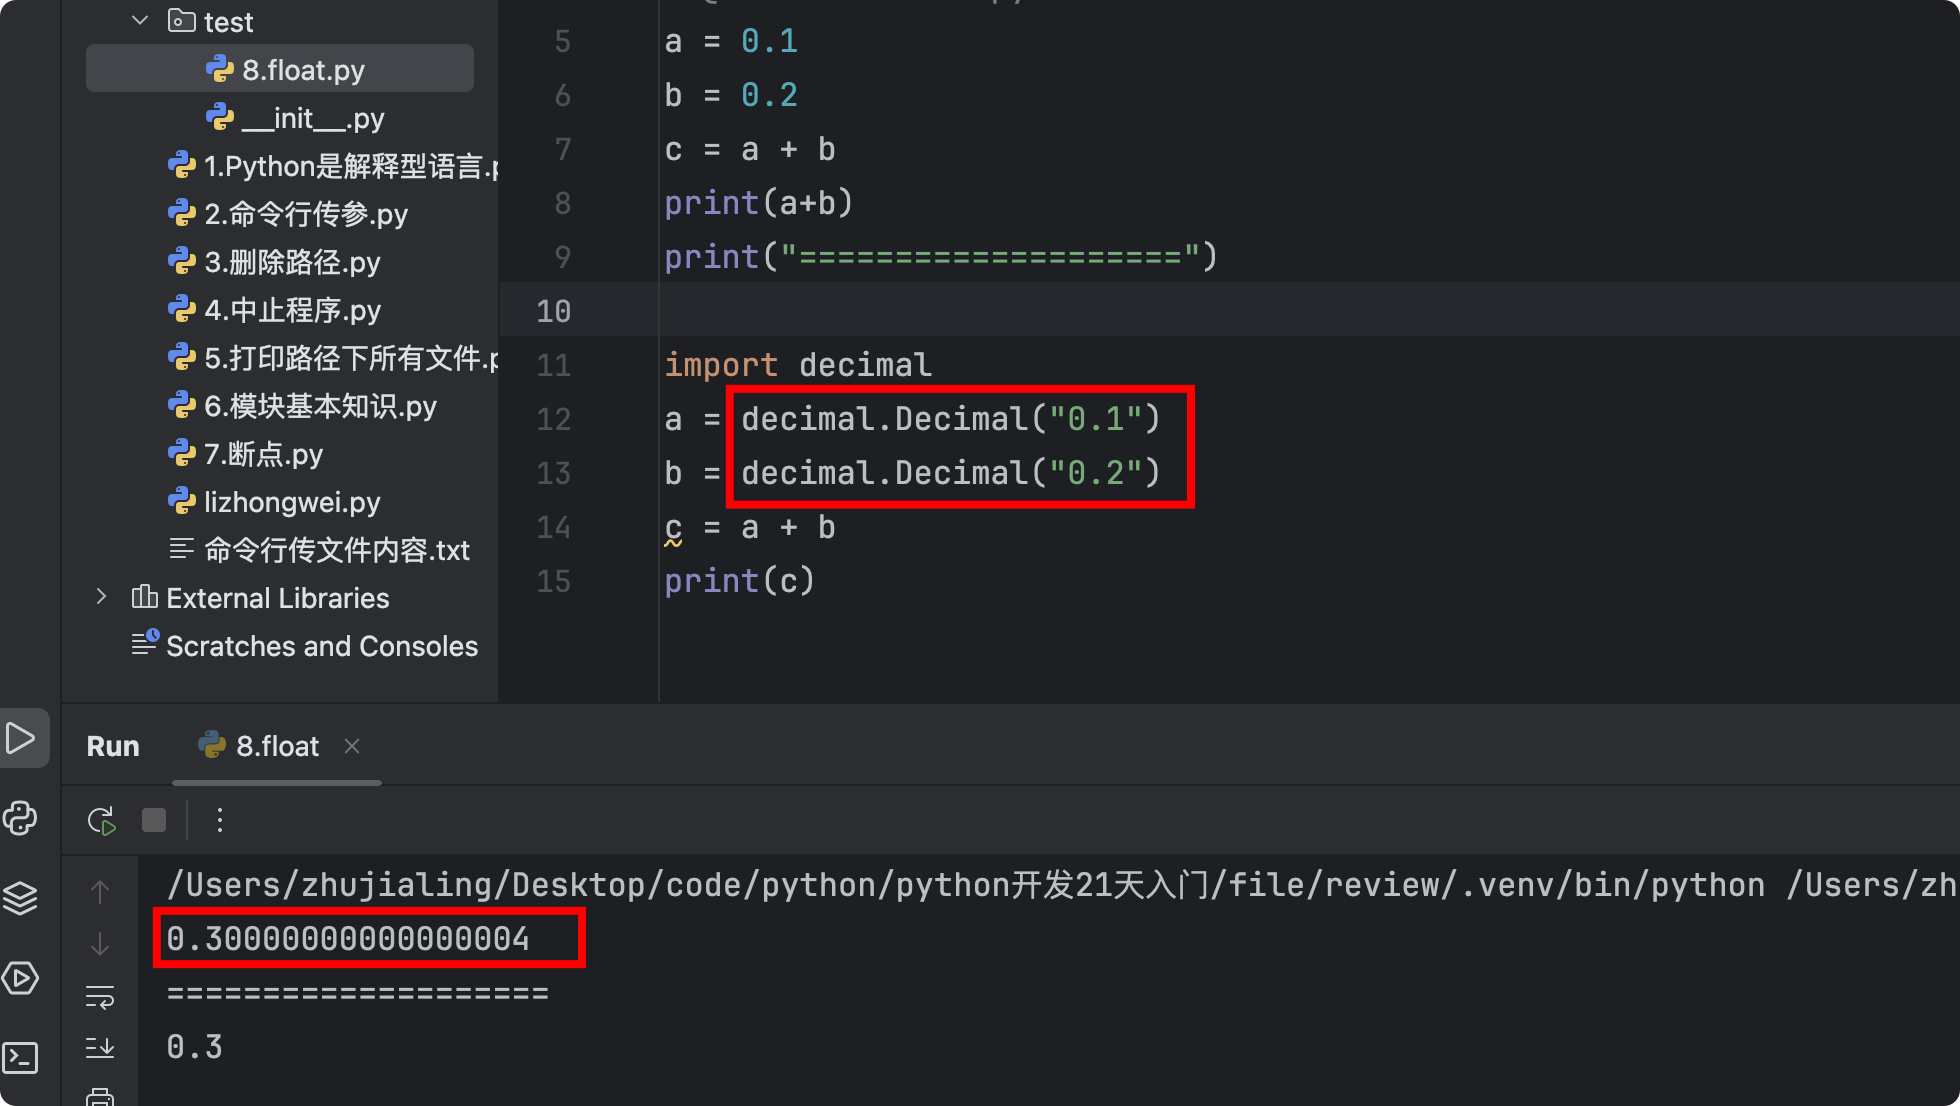Screen dimensions: 1960x1106
Task: Expand External Libraries node
Action: point(101,597)
